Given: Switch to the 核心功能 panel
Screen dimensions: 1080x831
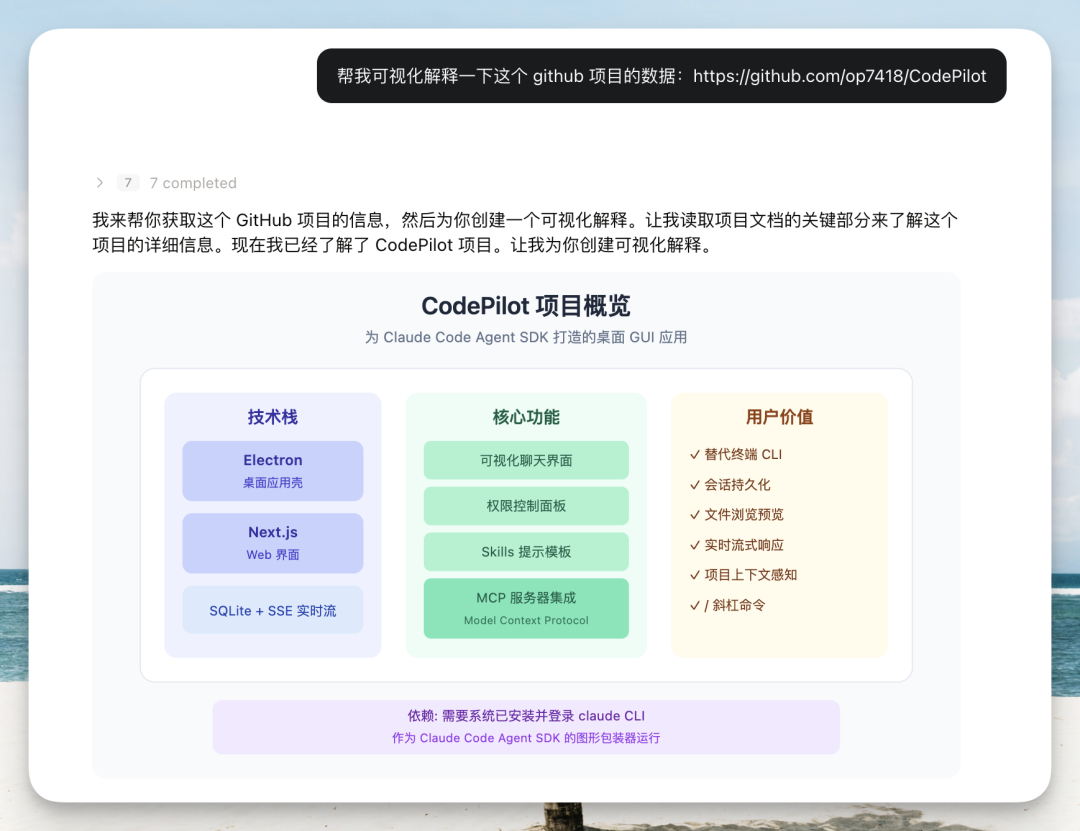Looking at the screenshot, I should pos(526,417).
